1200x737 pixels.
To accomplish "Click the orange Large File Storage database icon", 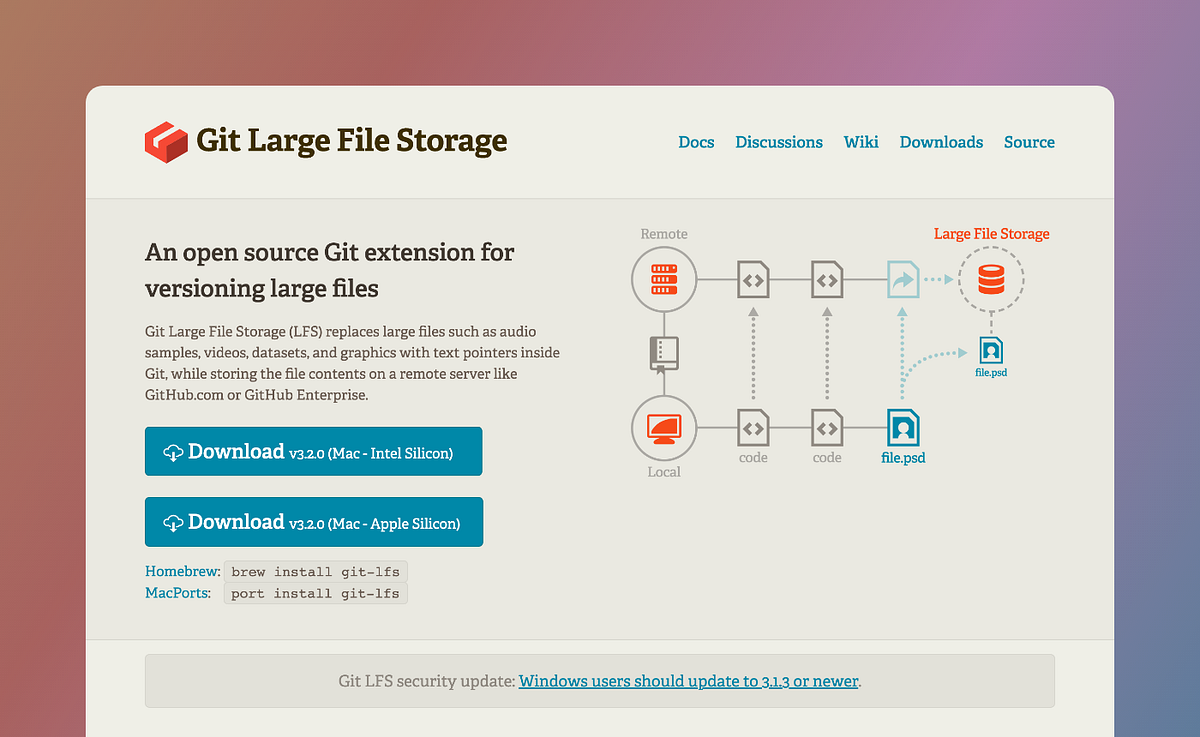I will click(991, 280).
